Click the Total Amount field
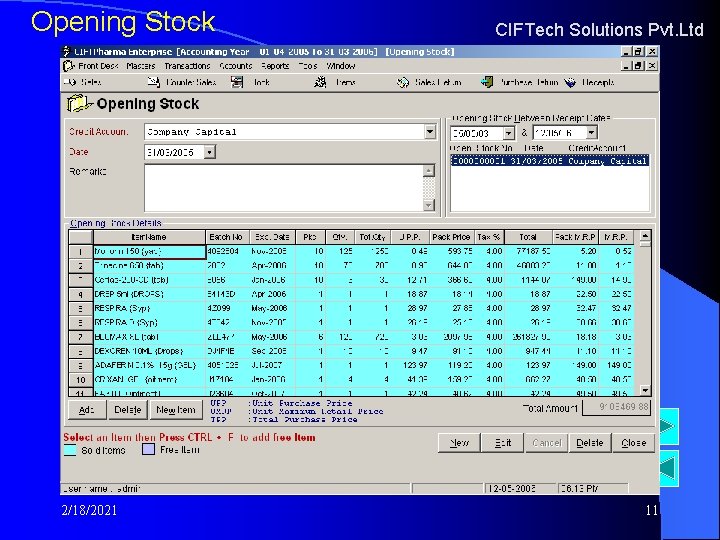This screenshot has width=720, height=540. pyautogui.click(x=616, y=407)
